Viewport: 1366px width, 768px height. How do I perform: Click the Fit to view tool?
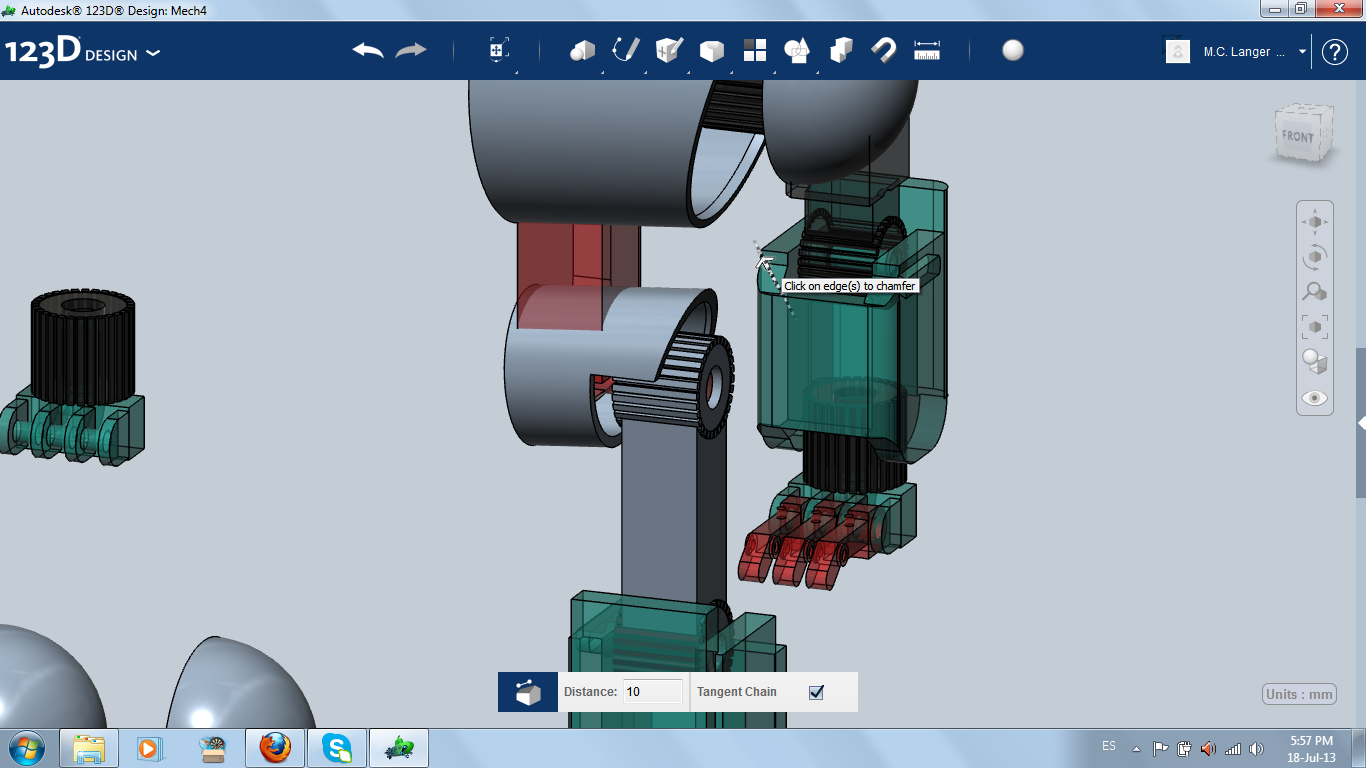click(1315, 326)
